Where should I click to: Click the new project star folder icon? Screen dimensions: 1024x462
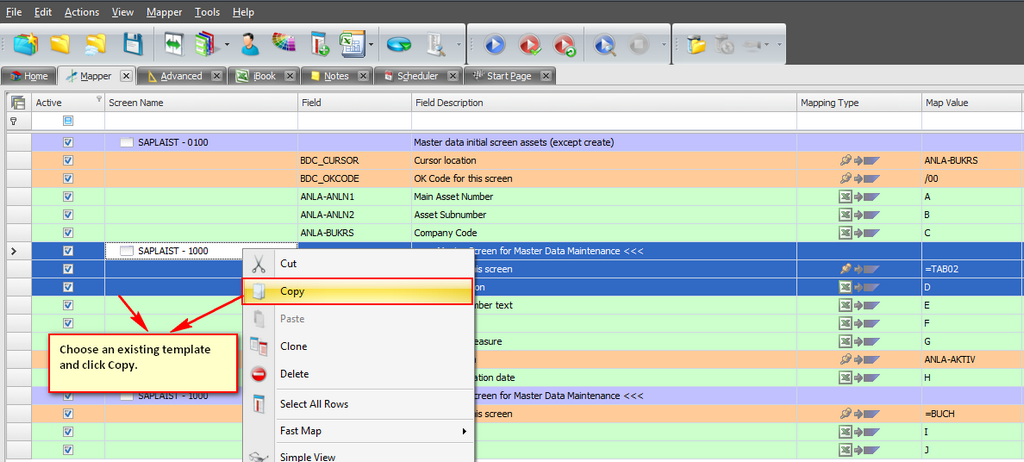coord(27,45)
